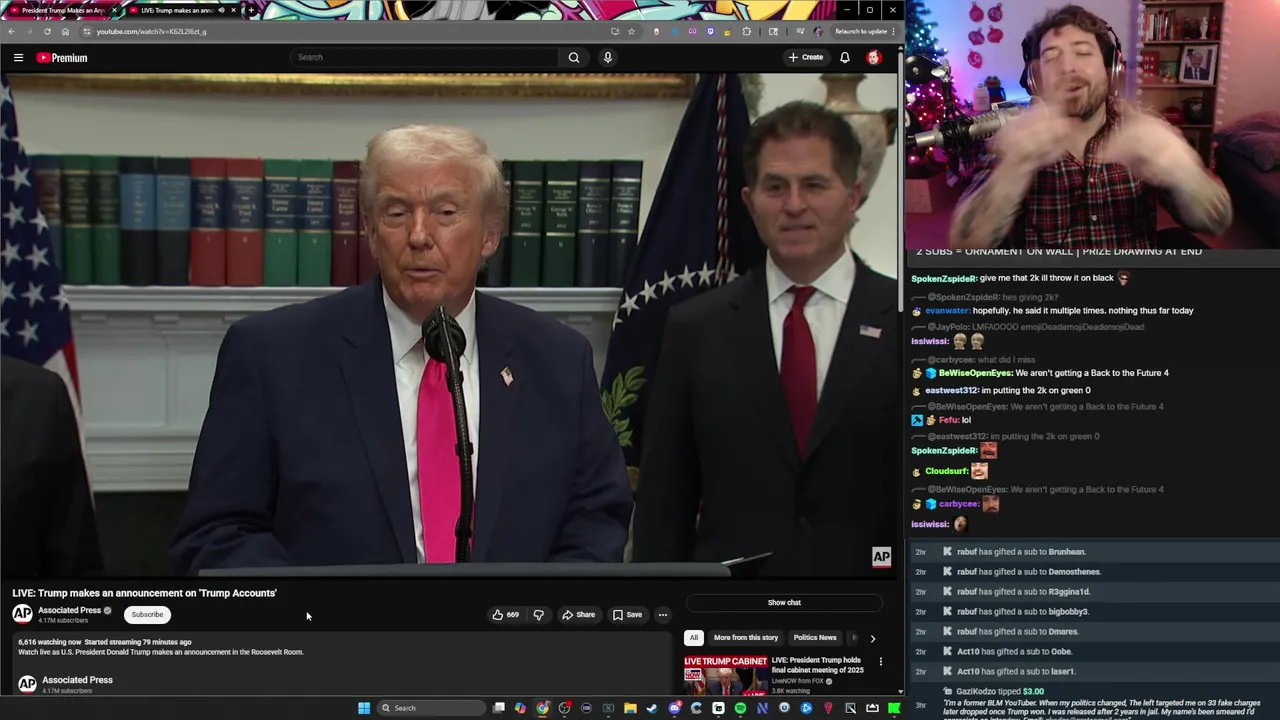Select the 'All' filter chip
1280x720 pixels.
coord(693,638)
